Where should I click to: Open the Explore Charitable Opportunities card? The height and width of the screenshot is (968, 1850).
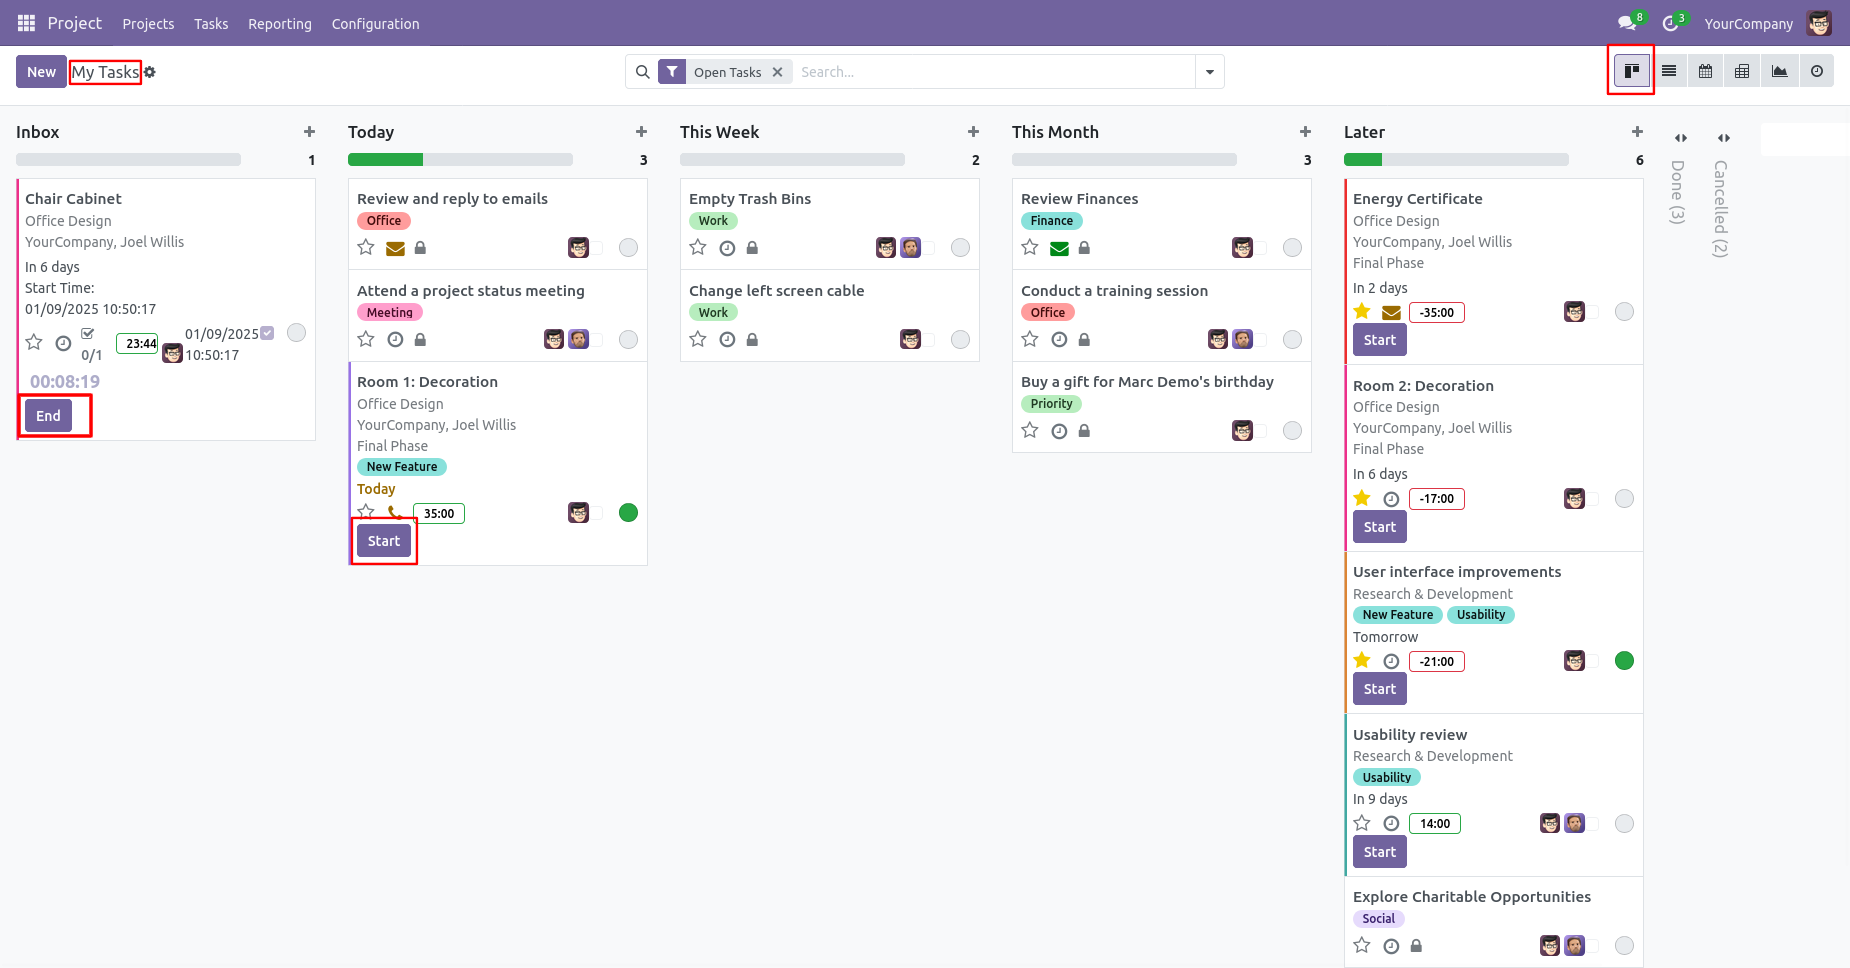pyautogui.click(x=1494, y=921)
